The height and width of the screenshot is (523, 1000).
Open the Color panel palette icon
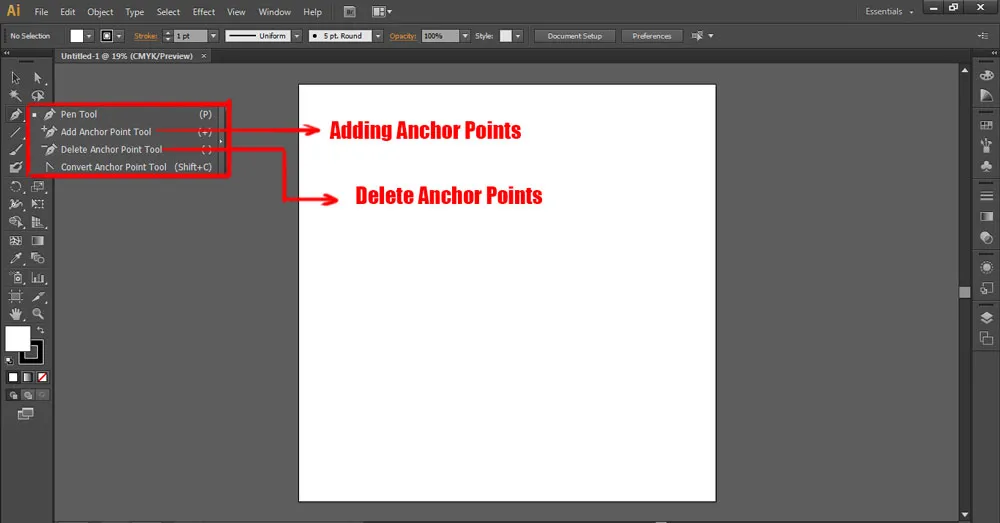986,75
